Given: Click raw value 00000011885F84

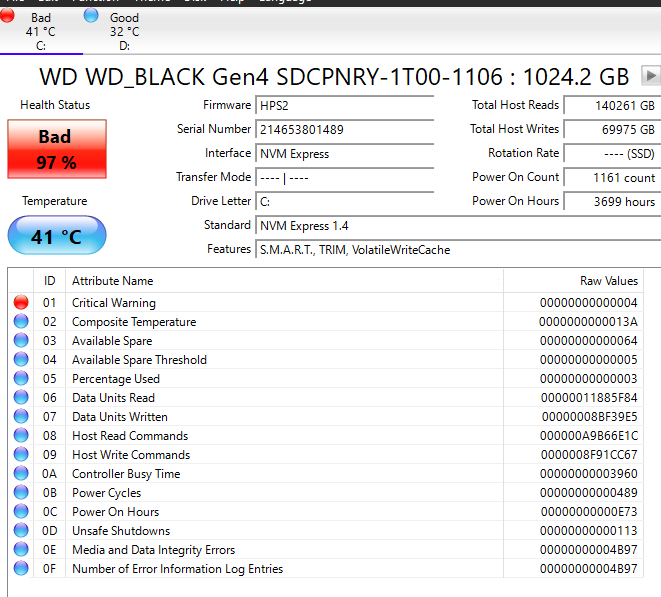Looking at the screenshot, I should (589, 398).
